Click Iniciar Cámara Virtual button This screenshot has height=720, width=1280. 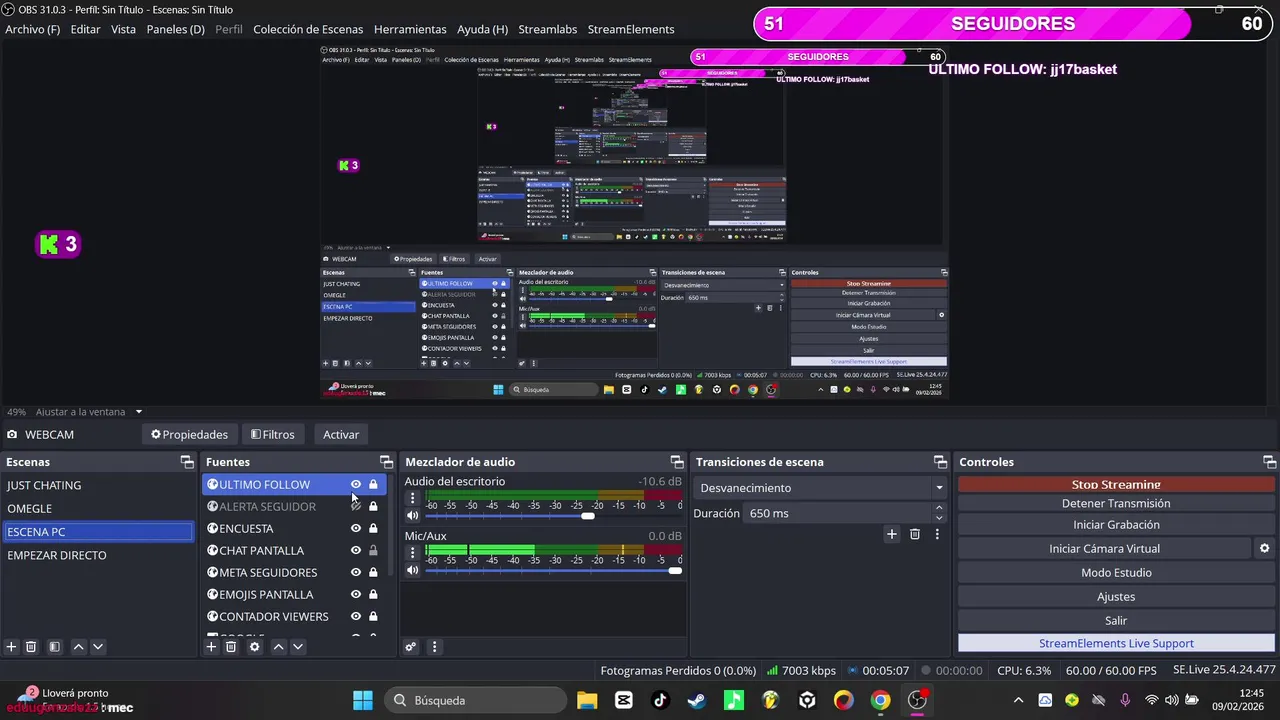coord(1104,548)
